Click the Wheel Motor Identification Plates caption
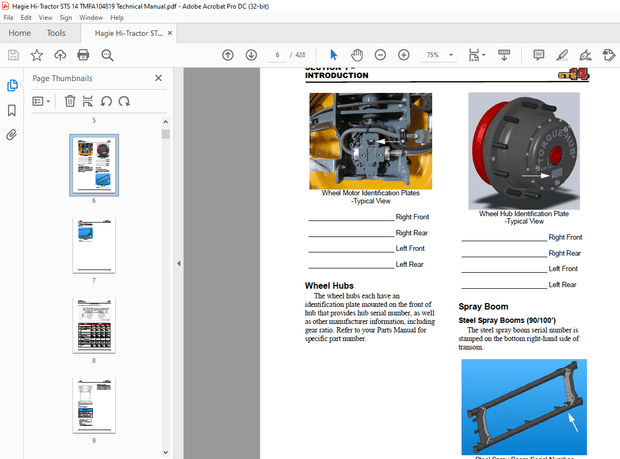The image size is (620, 459). (x=370, y=197)
